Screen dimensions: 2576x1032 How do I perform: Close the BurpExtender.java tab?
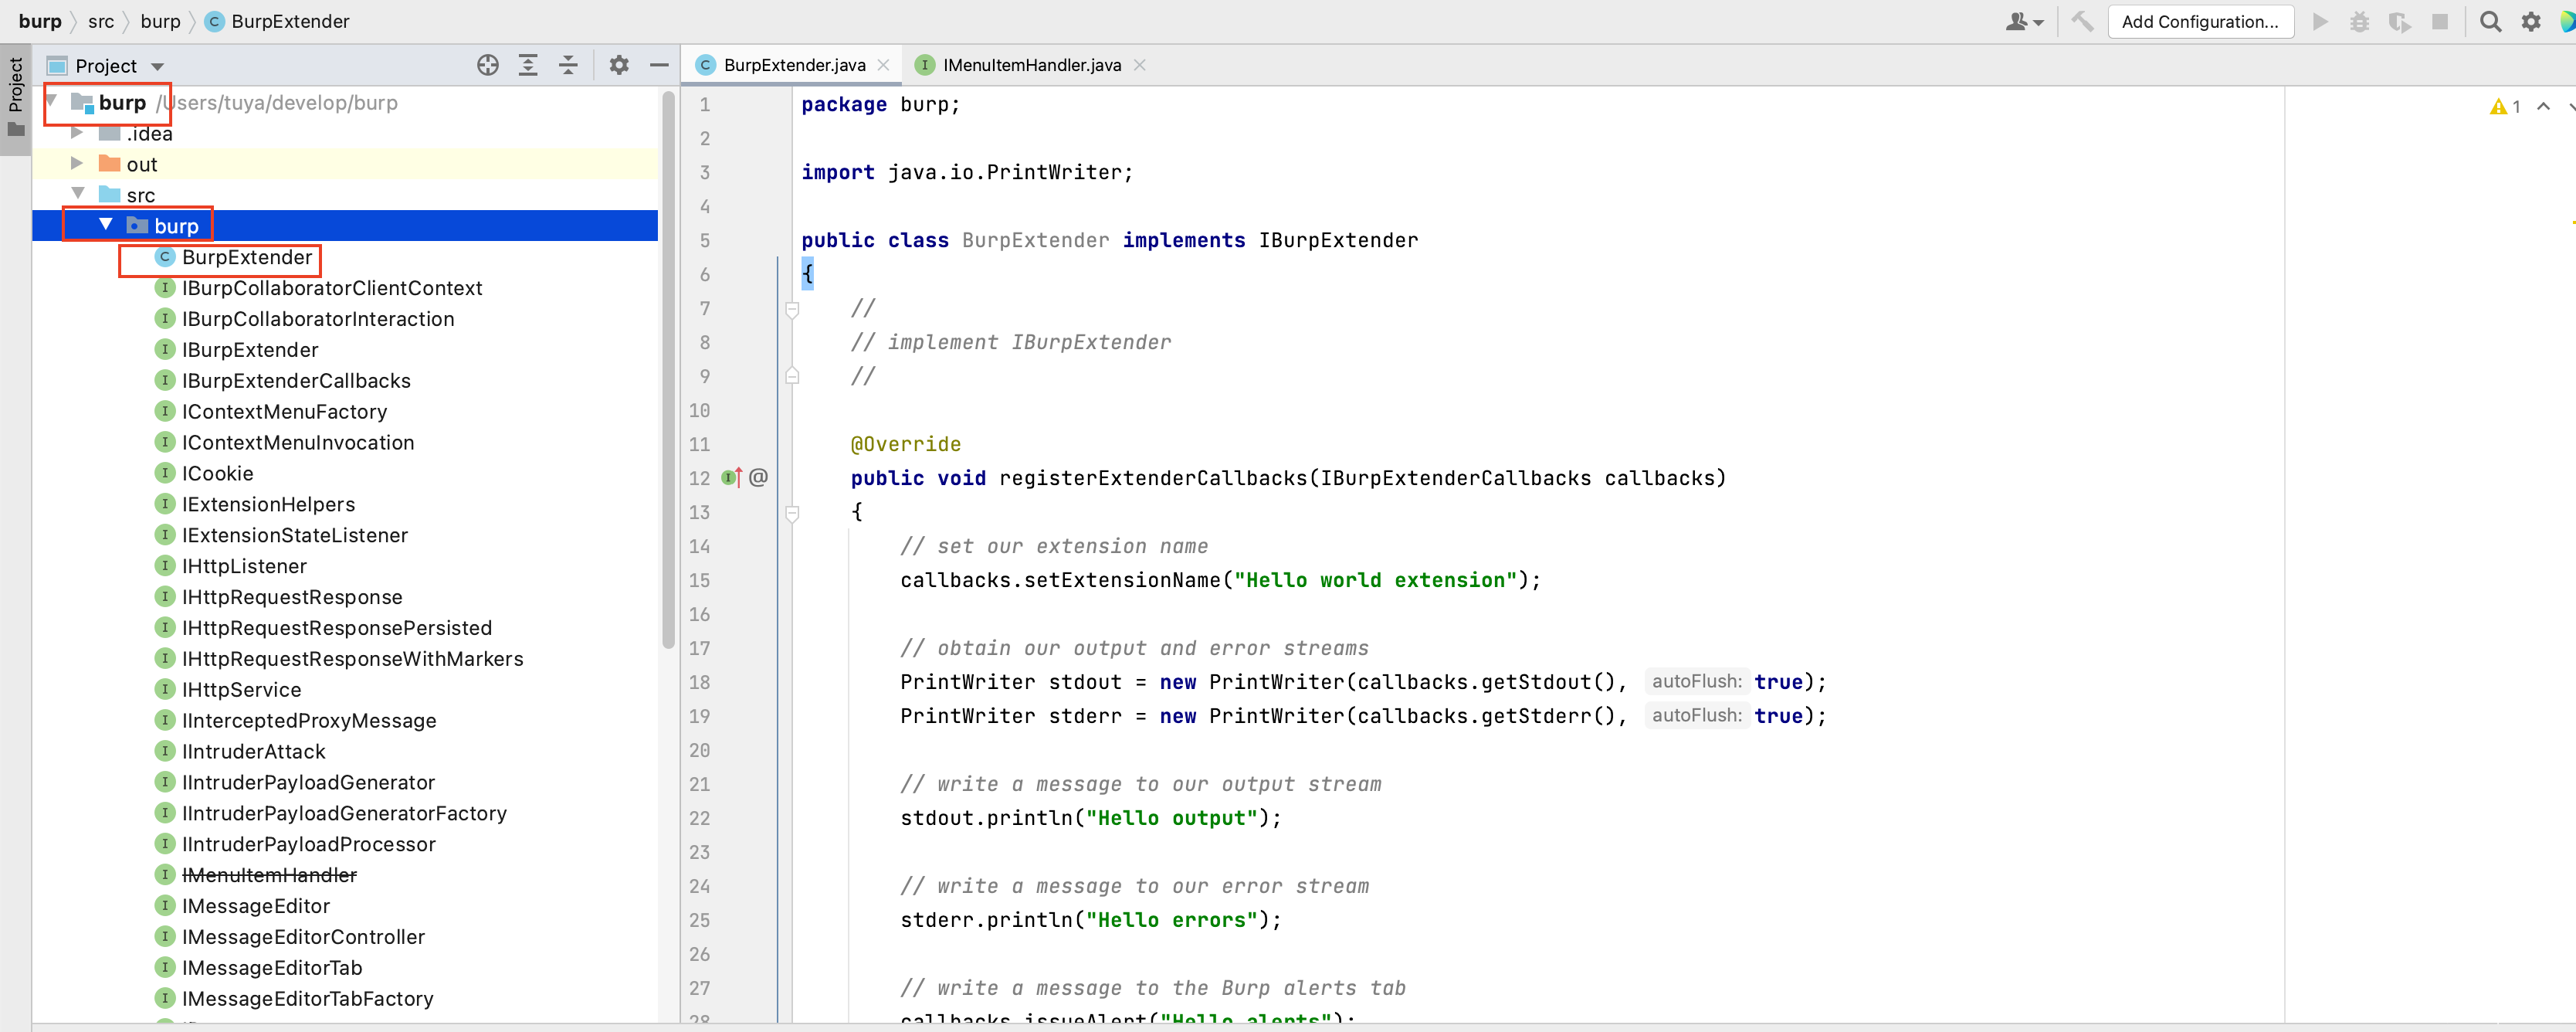point(883,66)
